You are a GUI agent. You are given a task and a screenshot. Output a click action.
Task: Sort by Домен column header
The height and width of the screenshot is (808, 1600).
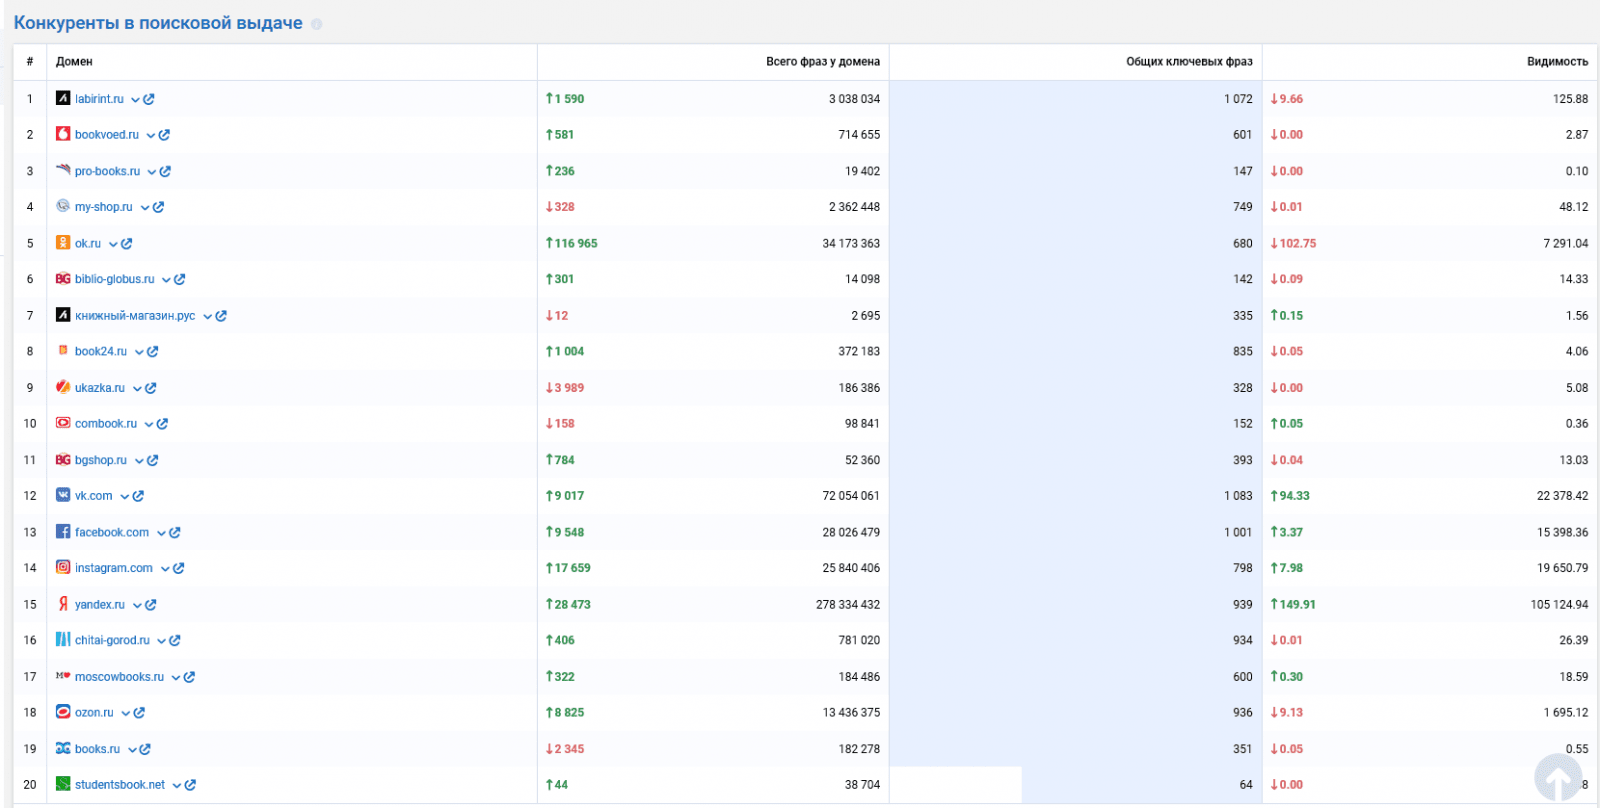(x=74, y=62)
